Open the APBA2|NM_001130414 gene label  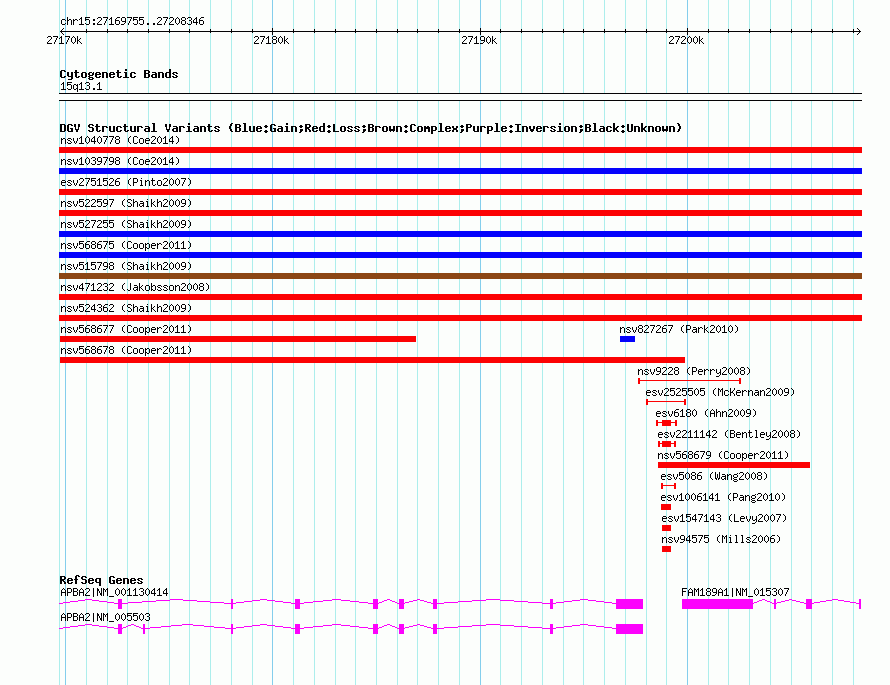(x=114, y=592)
